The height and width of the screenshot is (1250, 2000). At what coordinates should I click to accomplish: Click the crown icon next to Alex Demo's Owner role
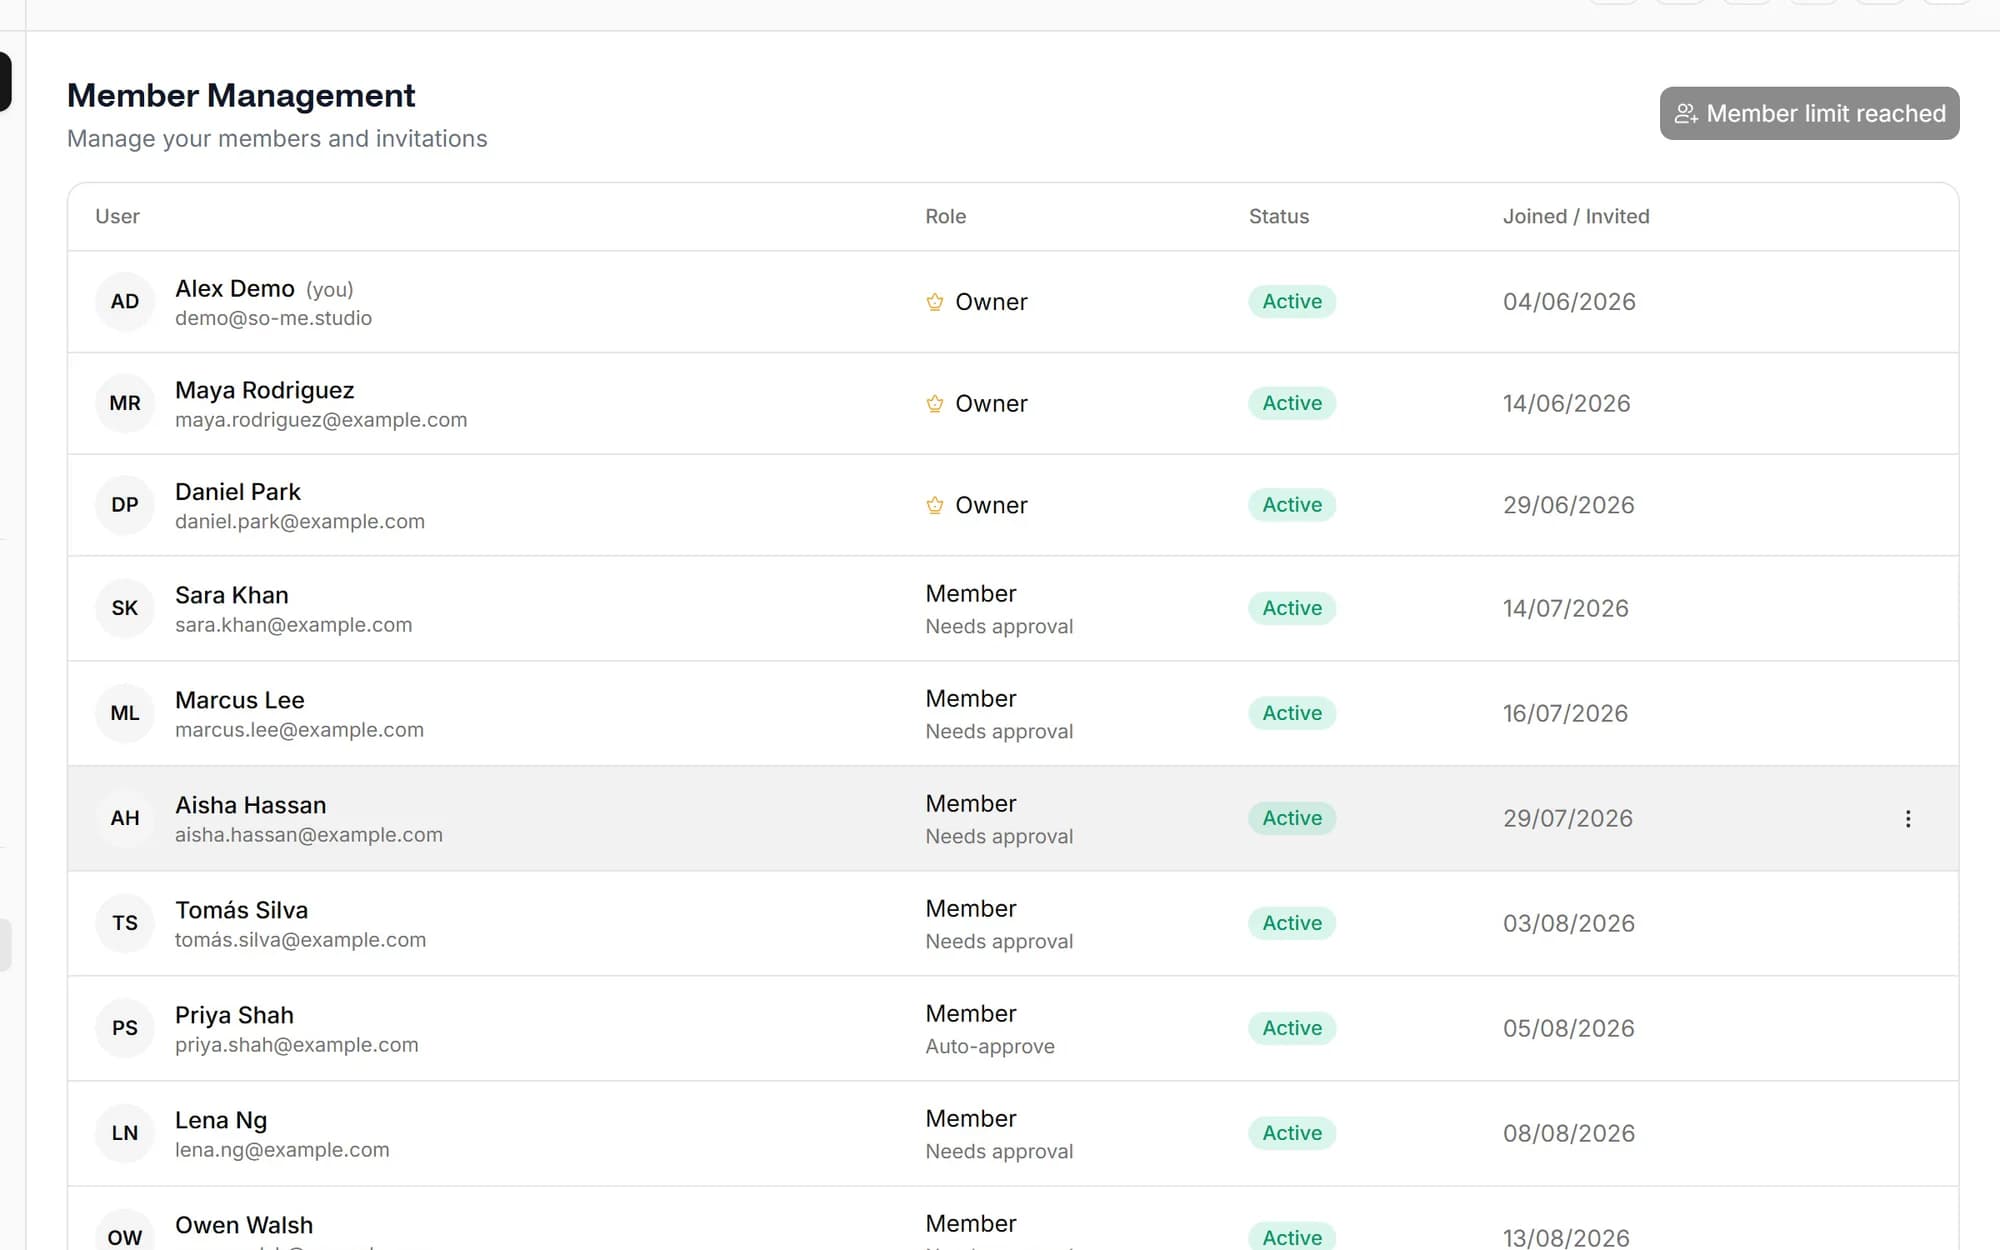tap(934, 302)
